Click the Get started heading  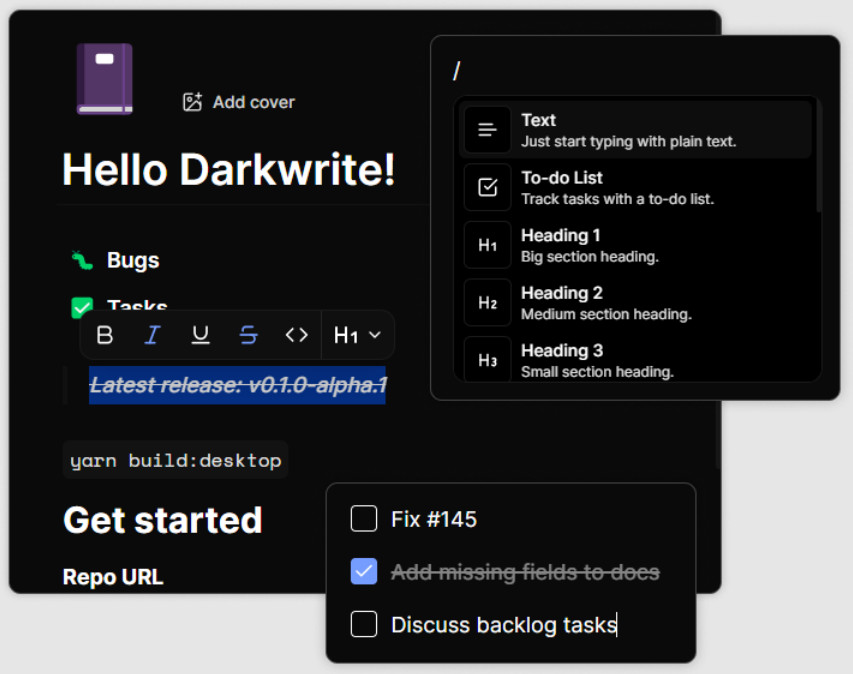[163, 520]
